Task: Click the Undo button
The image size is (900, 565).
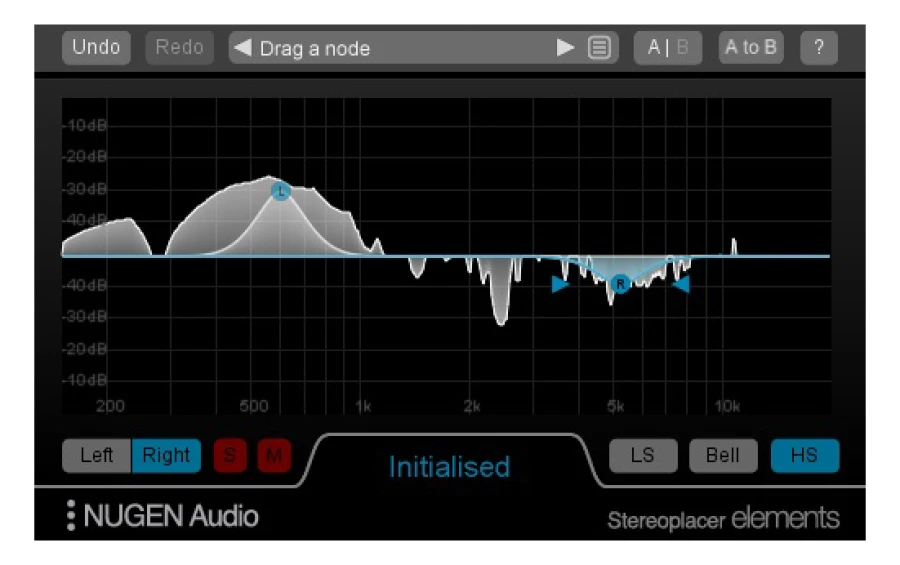Action: [96, 47]
